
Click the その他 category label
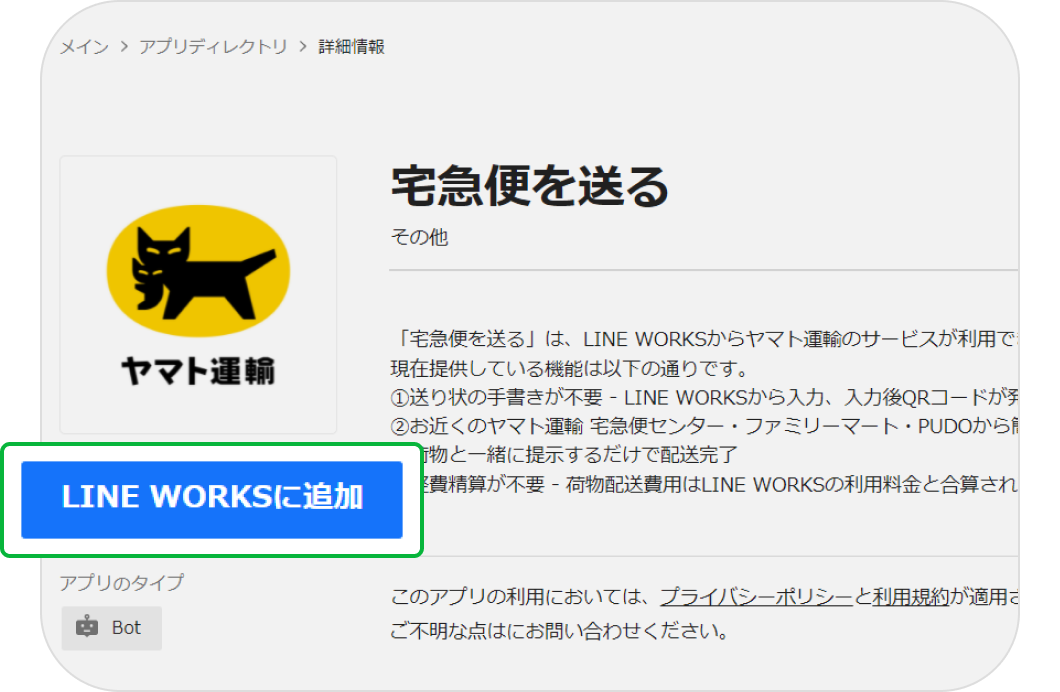tap(419, 238)
